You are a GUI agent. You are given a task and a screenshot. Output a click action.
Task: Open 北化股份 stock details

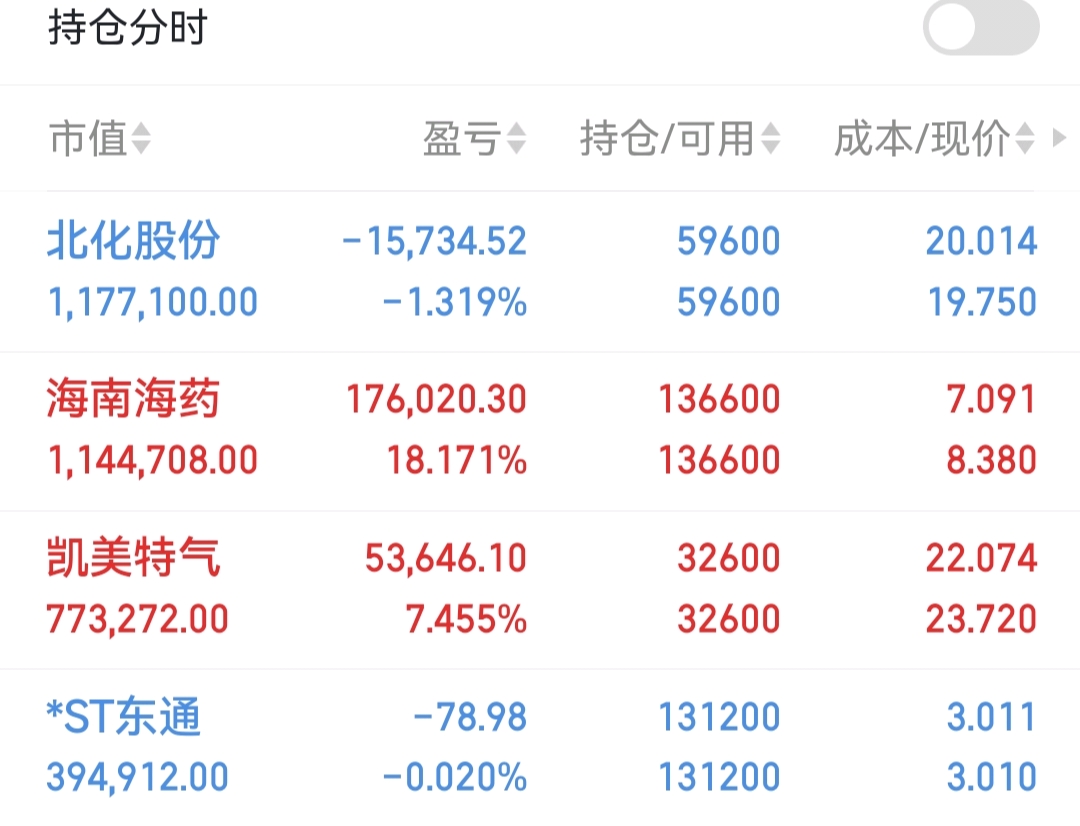point(133,240)
